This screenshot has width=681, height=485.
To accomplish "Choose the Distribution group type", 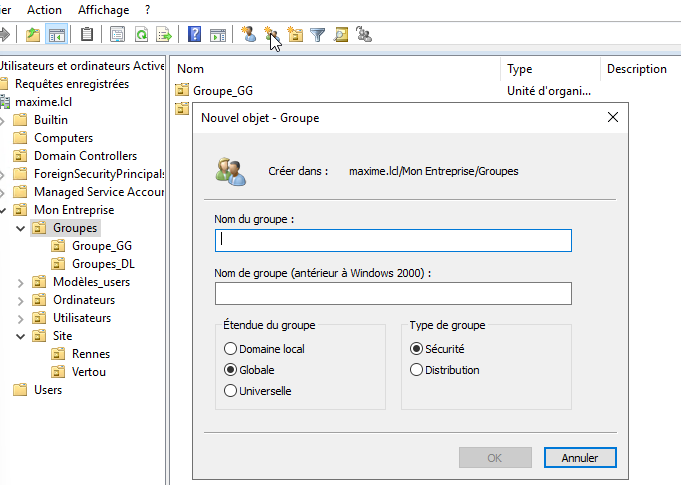I will point(417,370).
